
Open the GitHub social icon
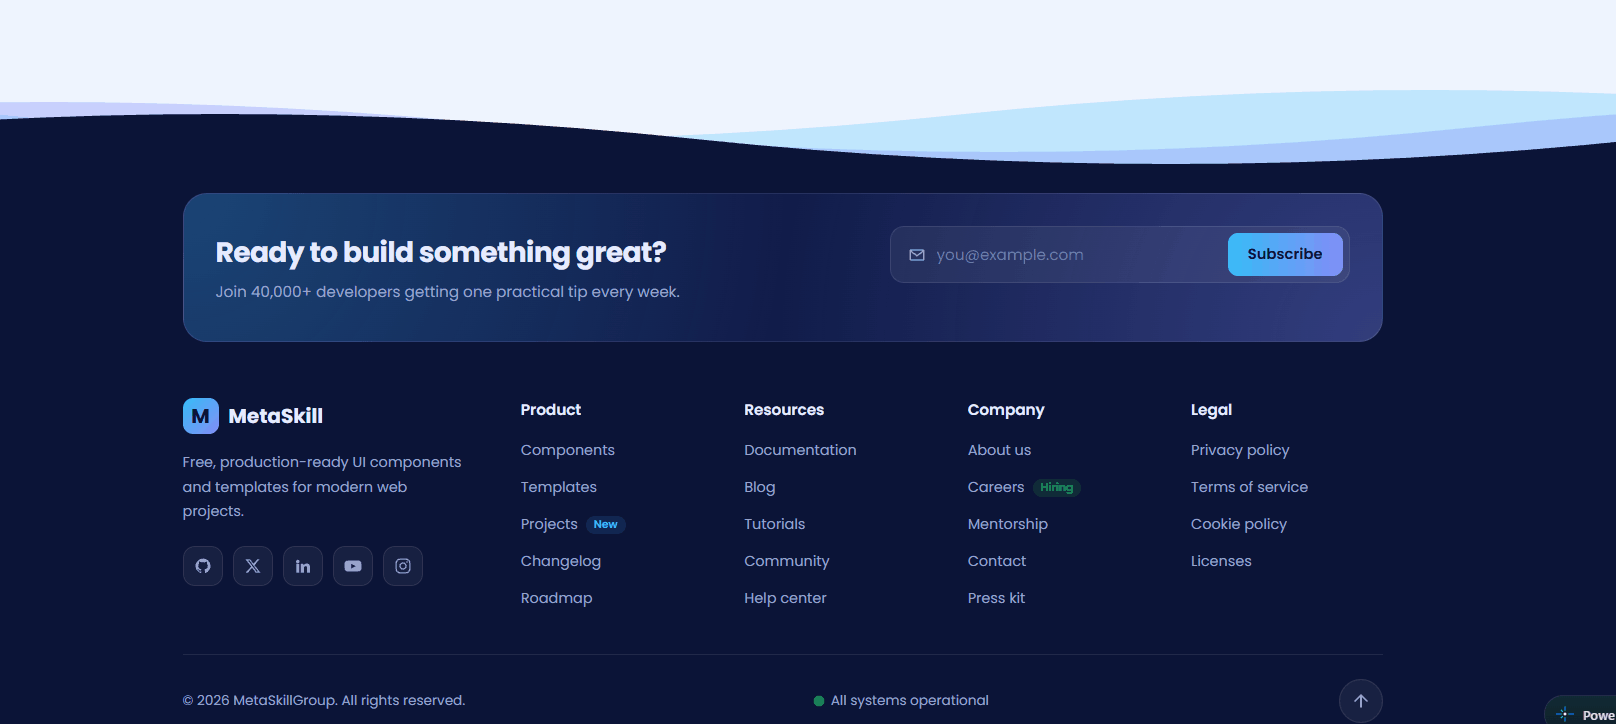point(203,566)
